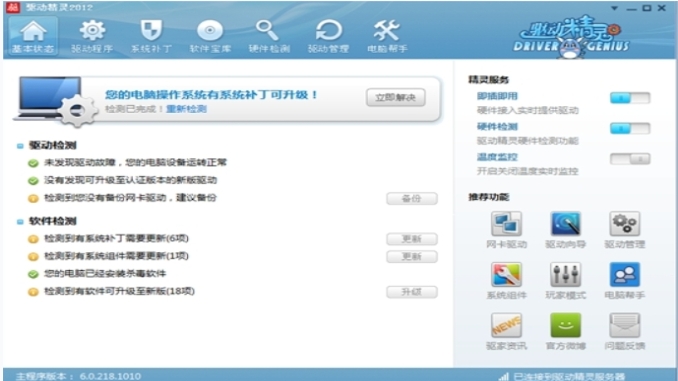This screenshot has height=381, width=678.
Task: Click the 已连接到驱动精灵服务器 status text
Action: (569, 377)
